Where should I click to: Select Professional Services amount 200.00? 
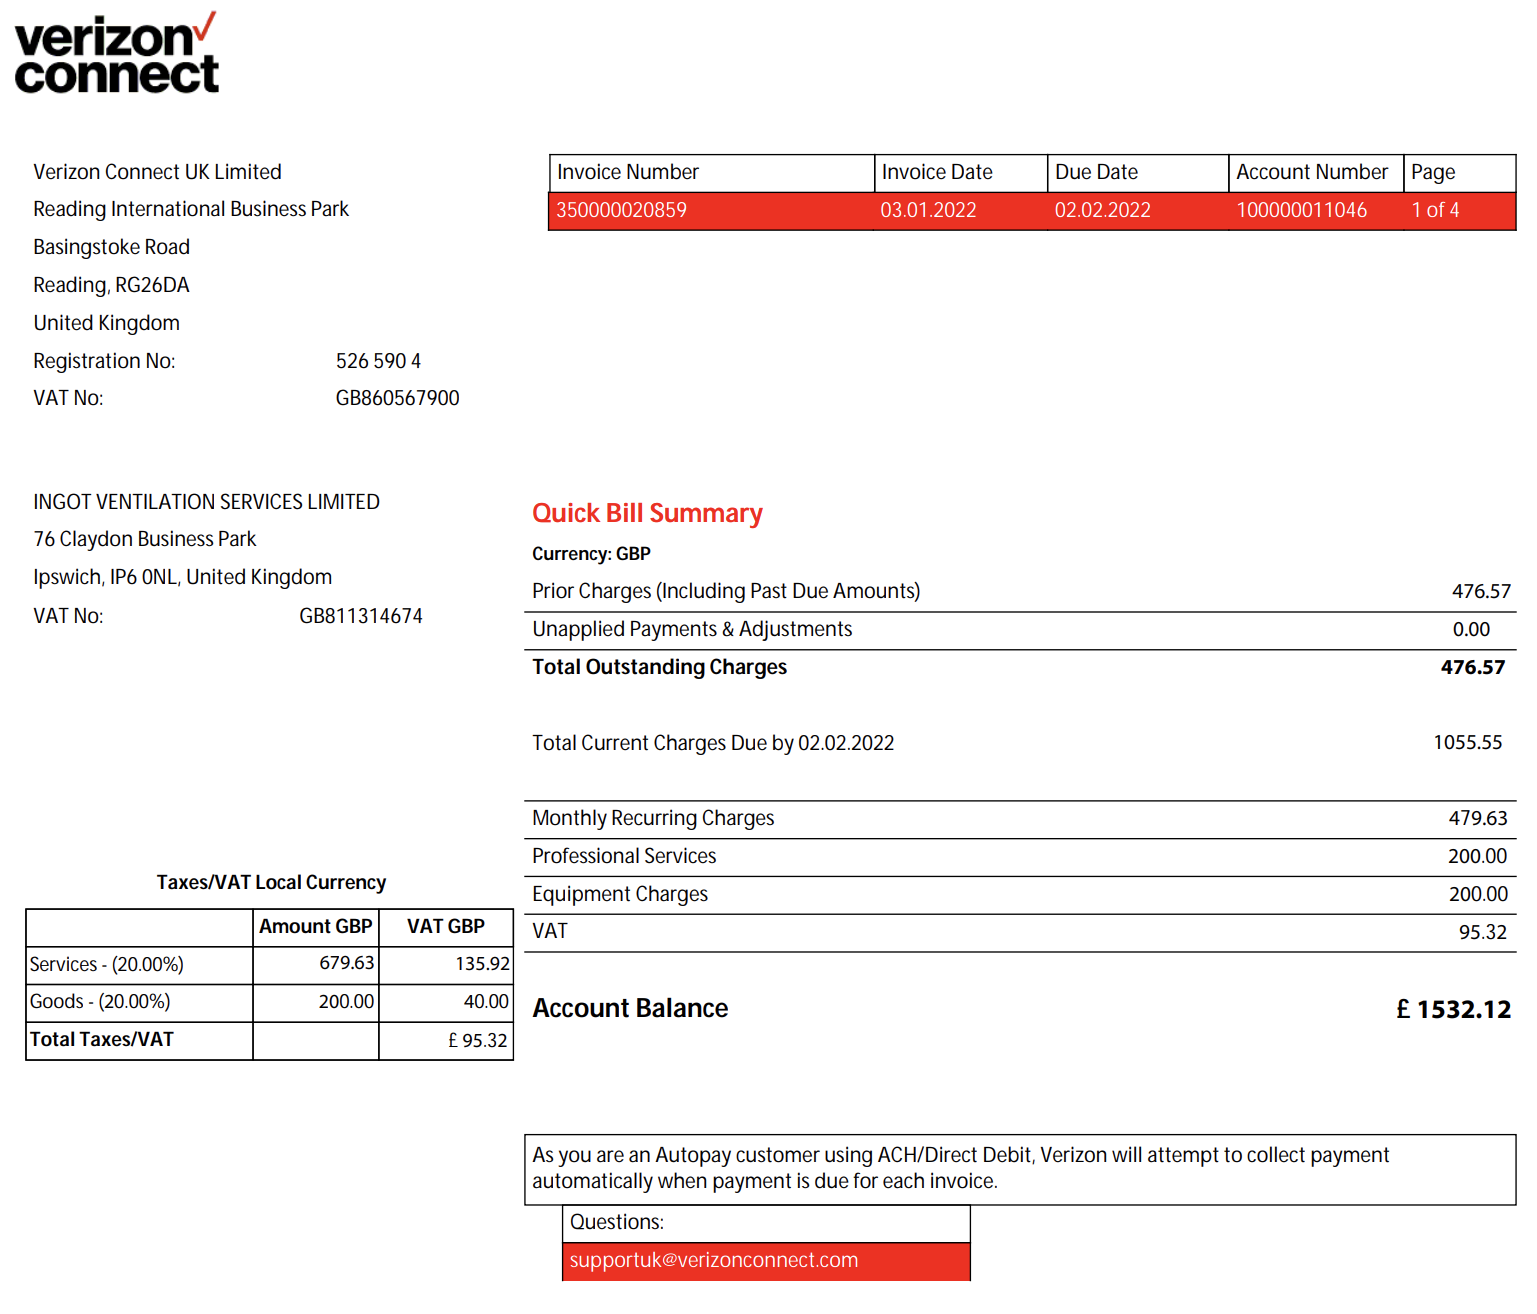[1477, 856]
